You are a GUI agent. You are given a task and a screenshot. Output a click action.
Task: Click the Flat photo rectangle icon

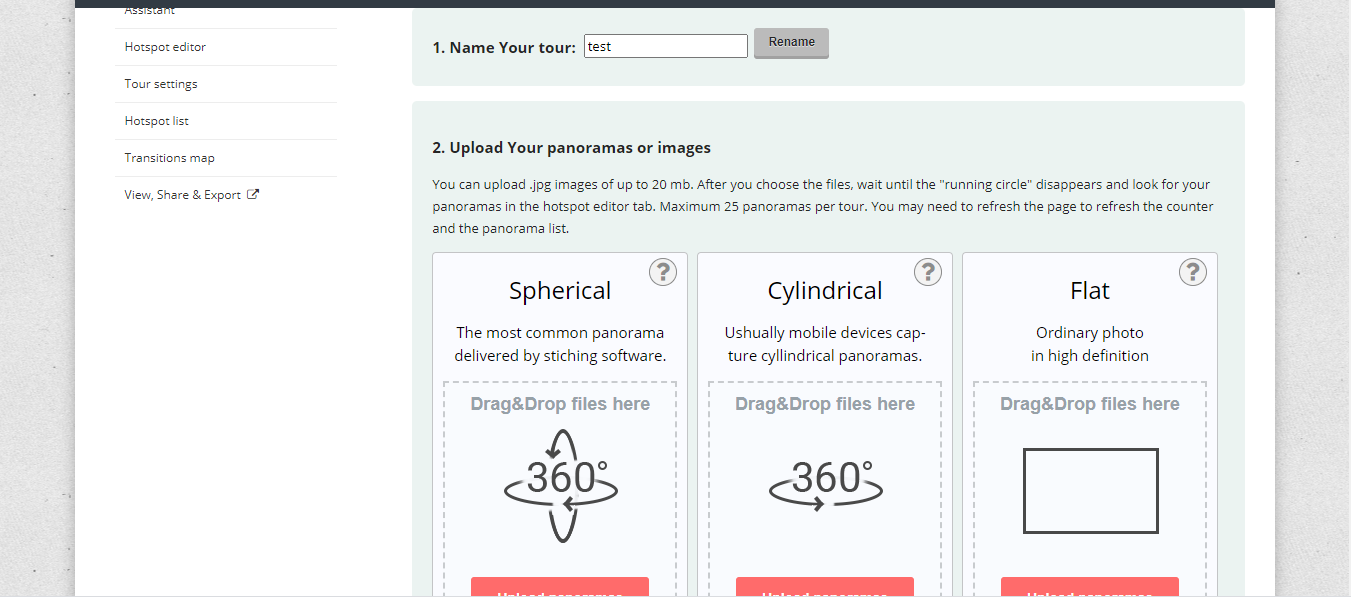pos(1090,490)
